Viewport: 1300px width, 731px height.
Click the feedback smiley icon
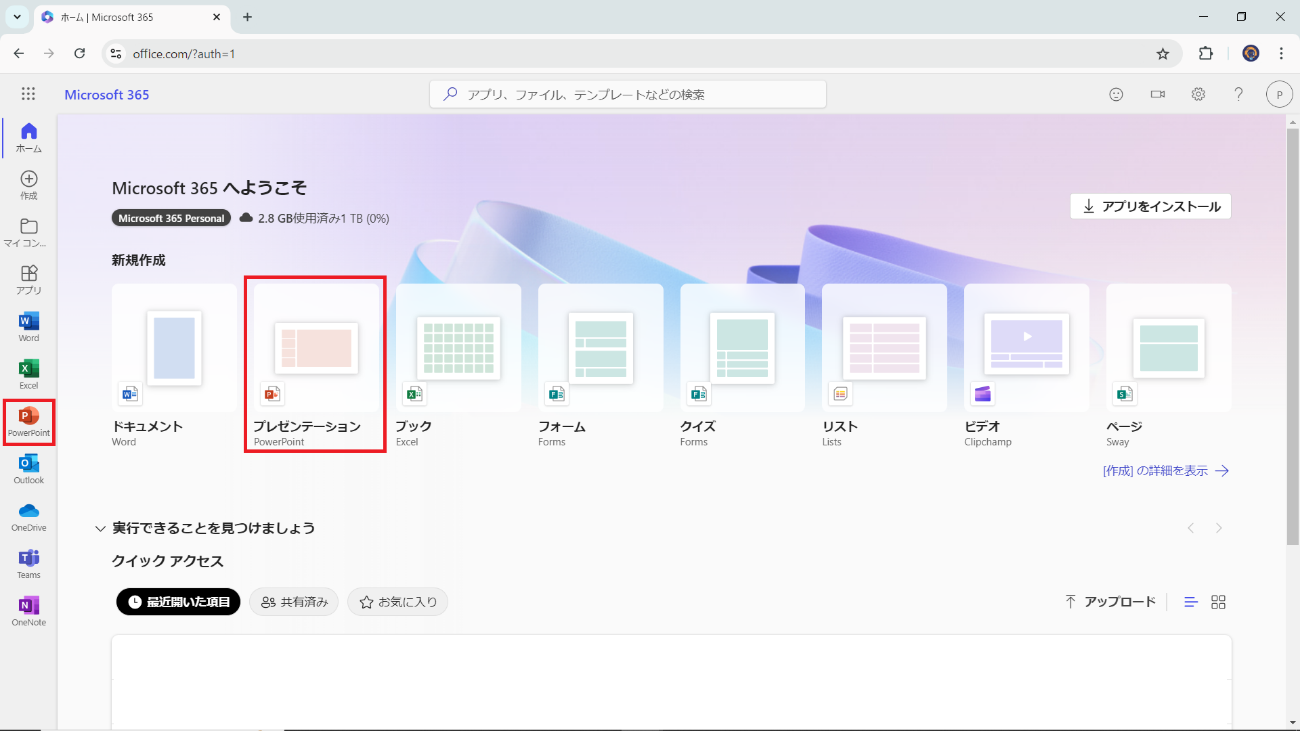1117,94
